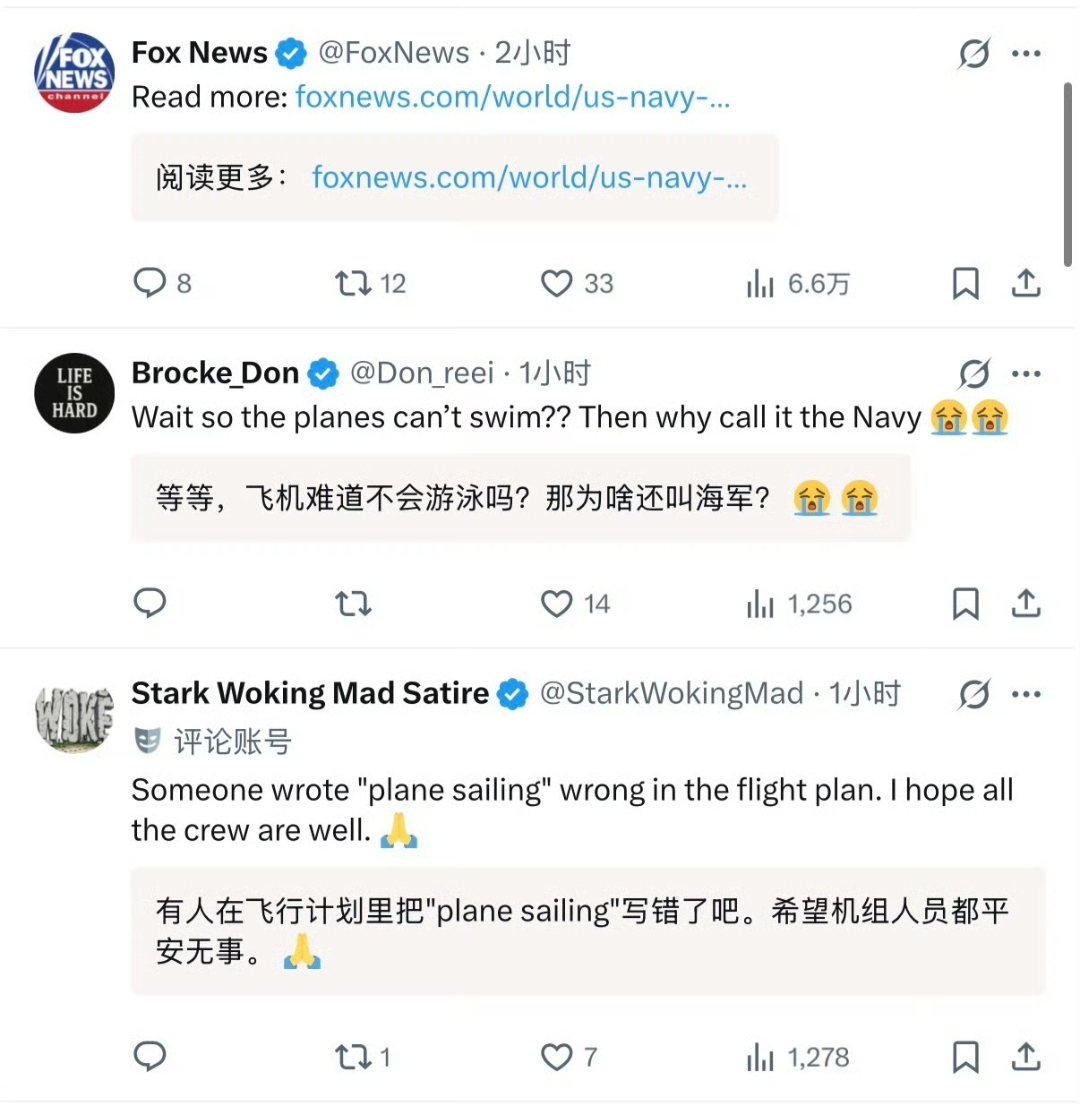
Task: View analytics for Brocke_Don's reply showing 1,256
Action: click(799, 603)
